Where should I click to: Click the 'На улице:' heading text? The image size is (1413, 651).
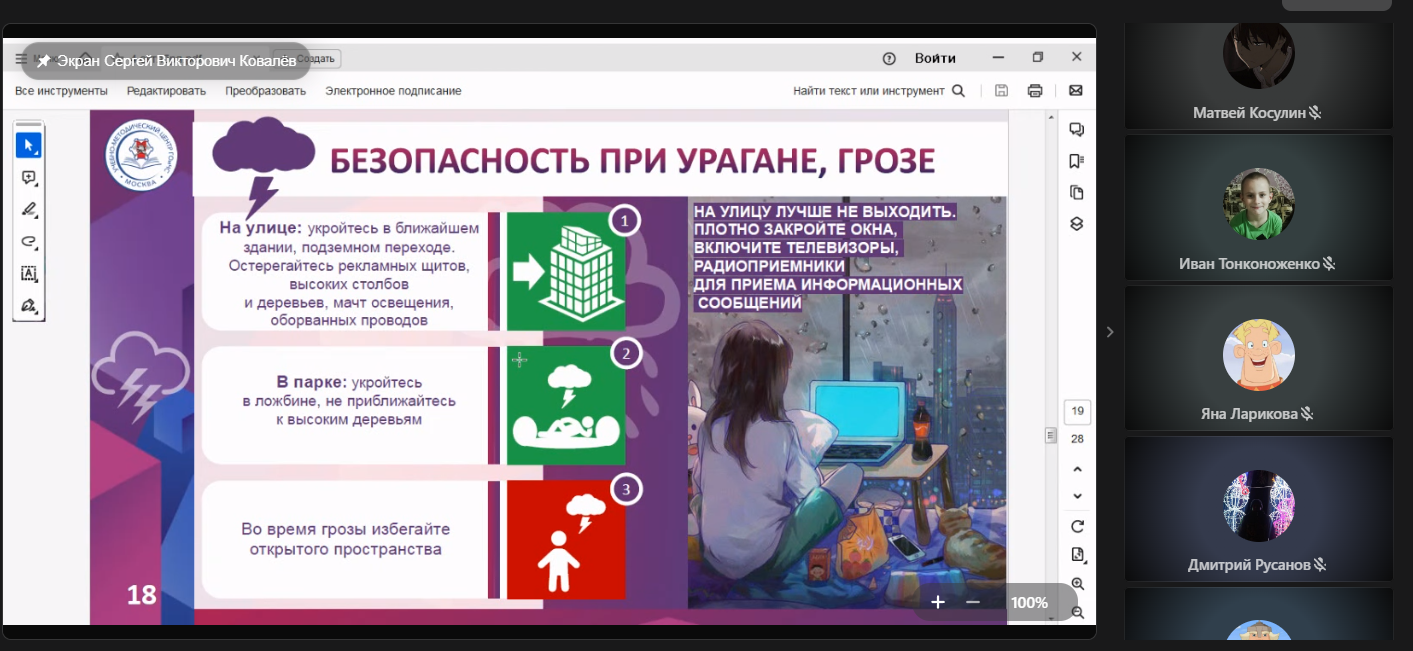point(260,228)
